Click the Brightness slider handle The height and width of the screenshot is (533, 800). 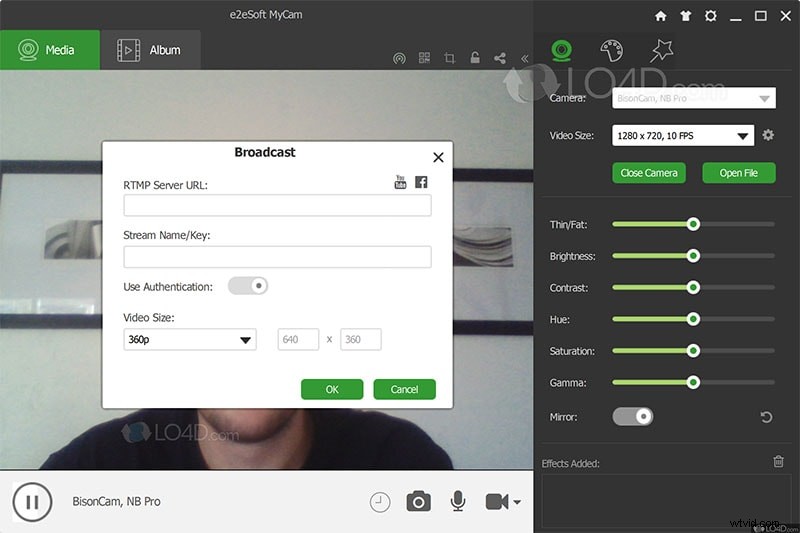[693, 256]
